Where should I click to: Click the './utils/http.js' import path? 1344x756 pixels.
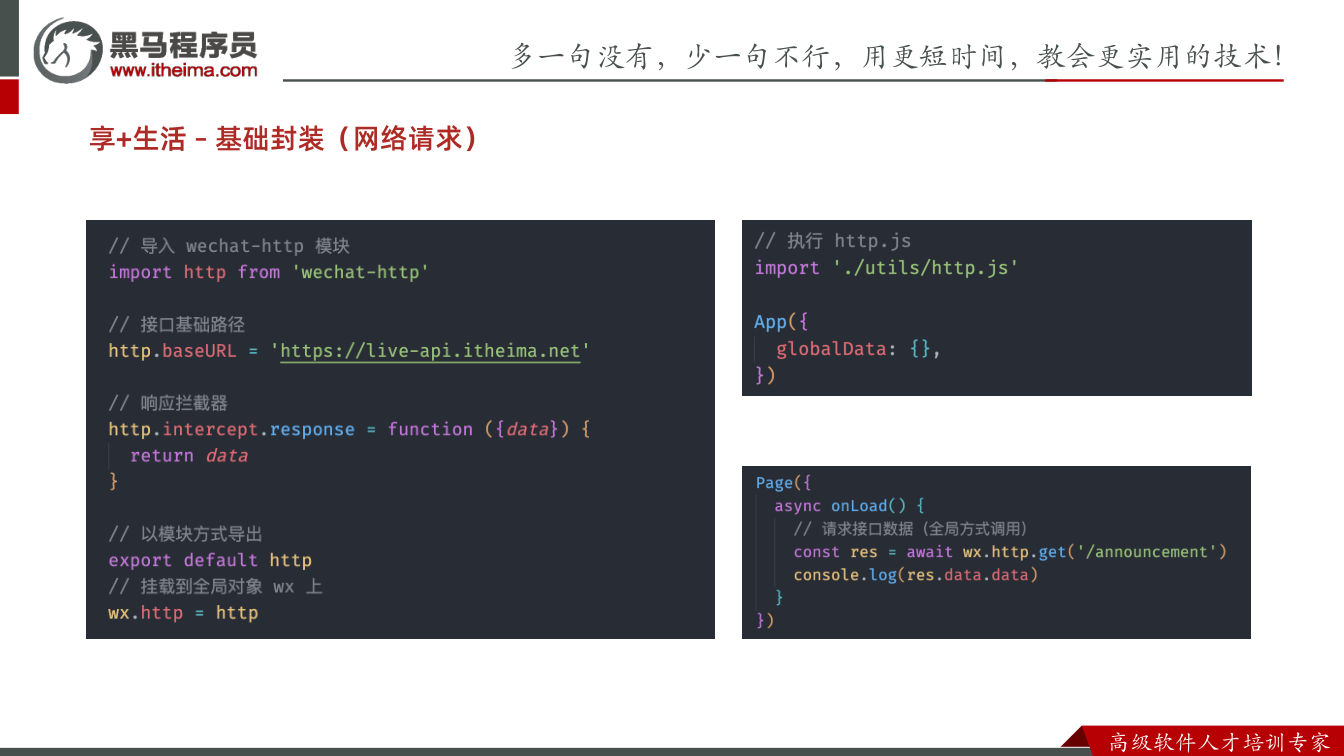tap(925, 268)
